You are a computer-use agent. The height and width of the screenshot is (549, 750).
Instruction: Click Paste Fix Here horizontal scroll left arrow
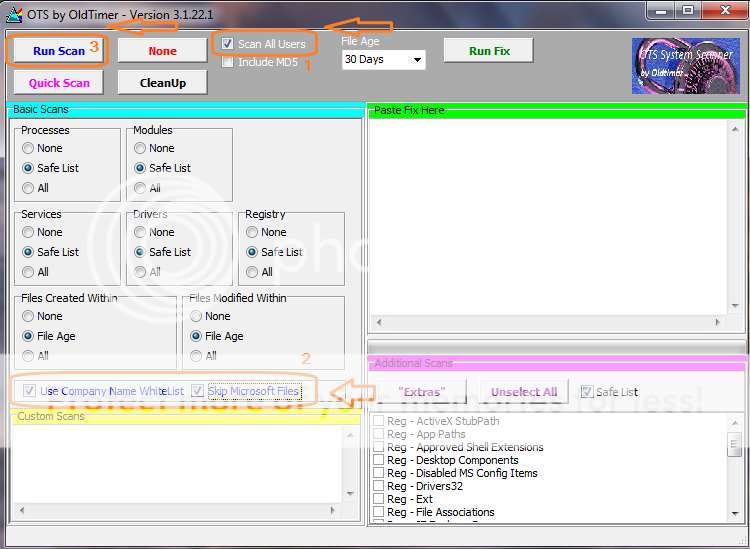379,322
